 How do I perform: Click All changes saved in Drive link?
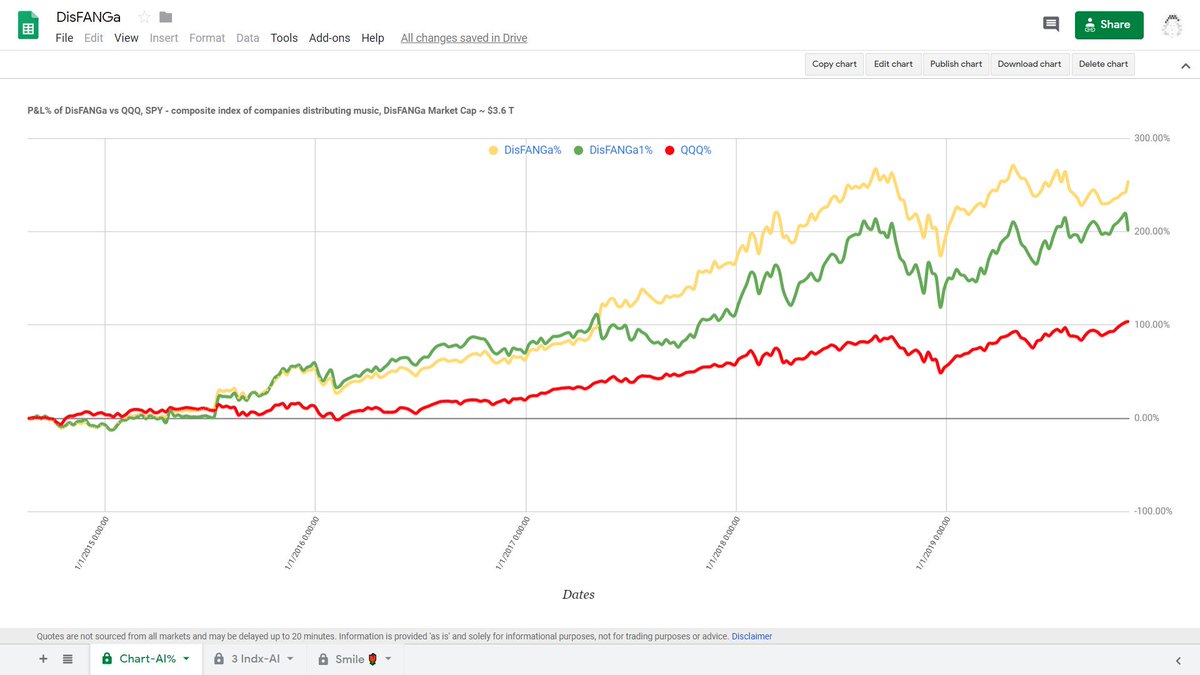tap(464, 38)
